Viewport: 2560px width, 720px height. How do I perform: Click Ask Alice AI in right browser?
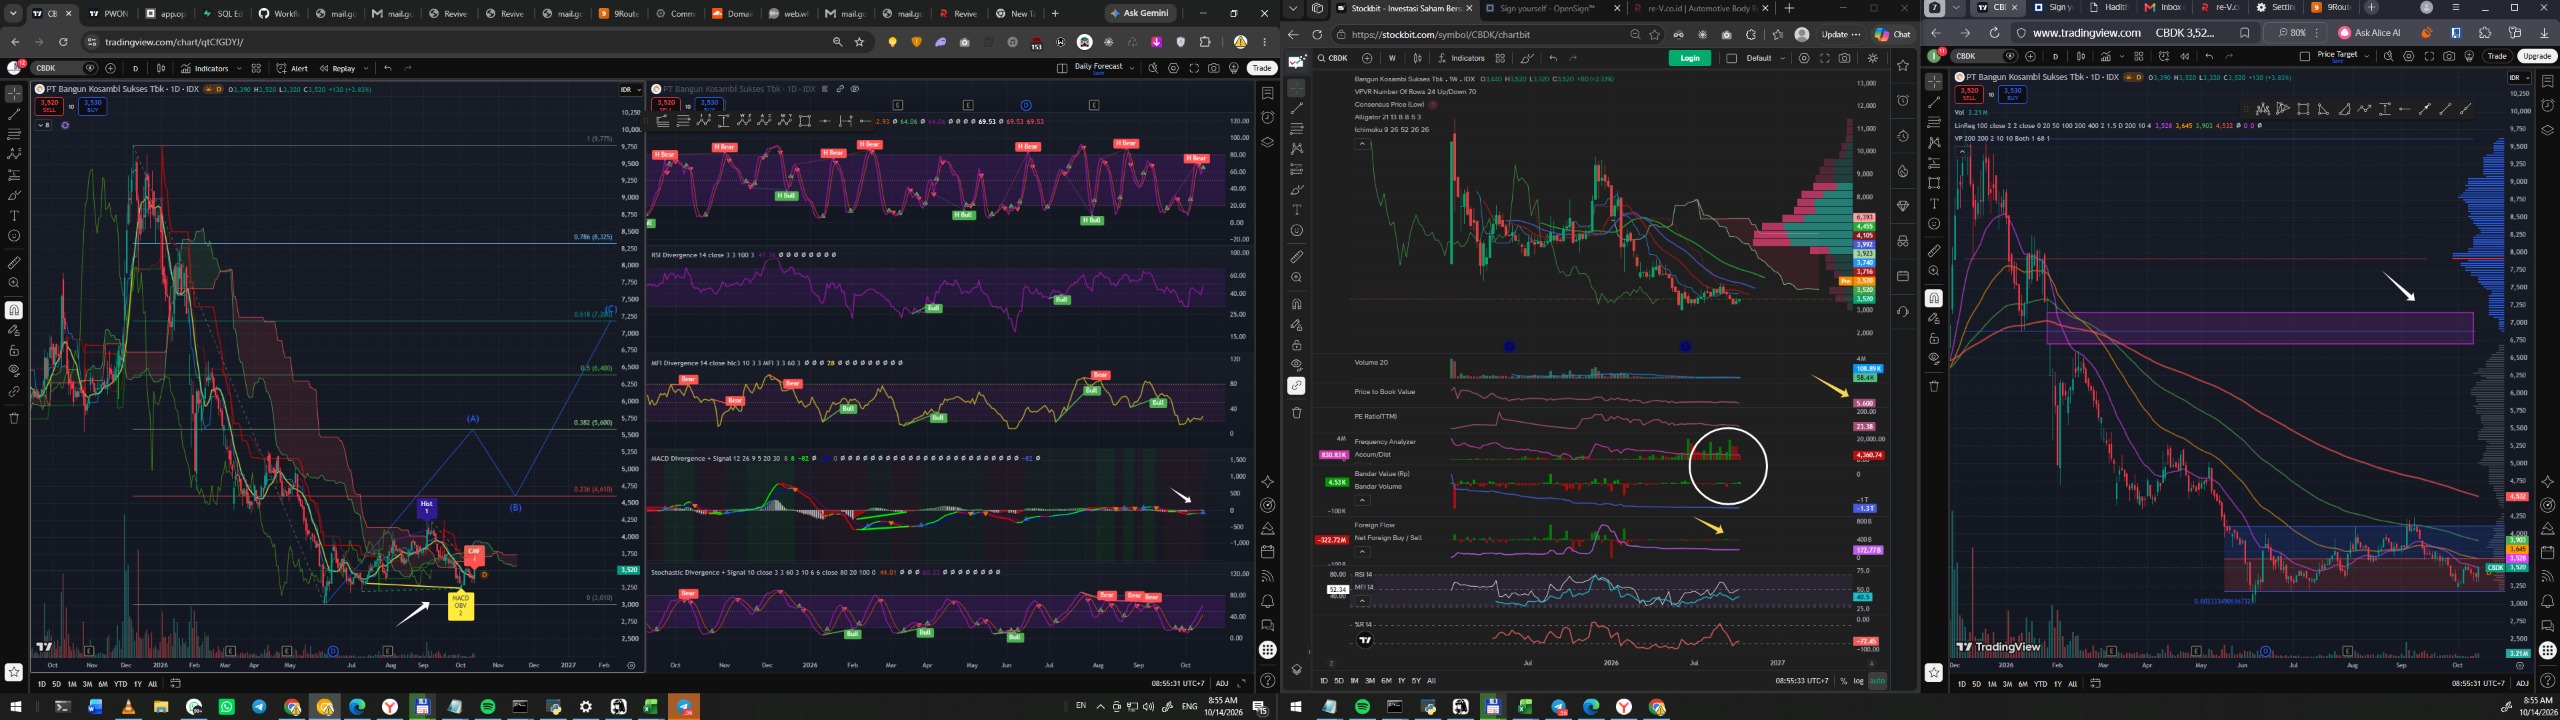[x=2369, y=32]
